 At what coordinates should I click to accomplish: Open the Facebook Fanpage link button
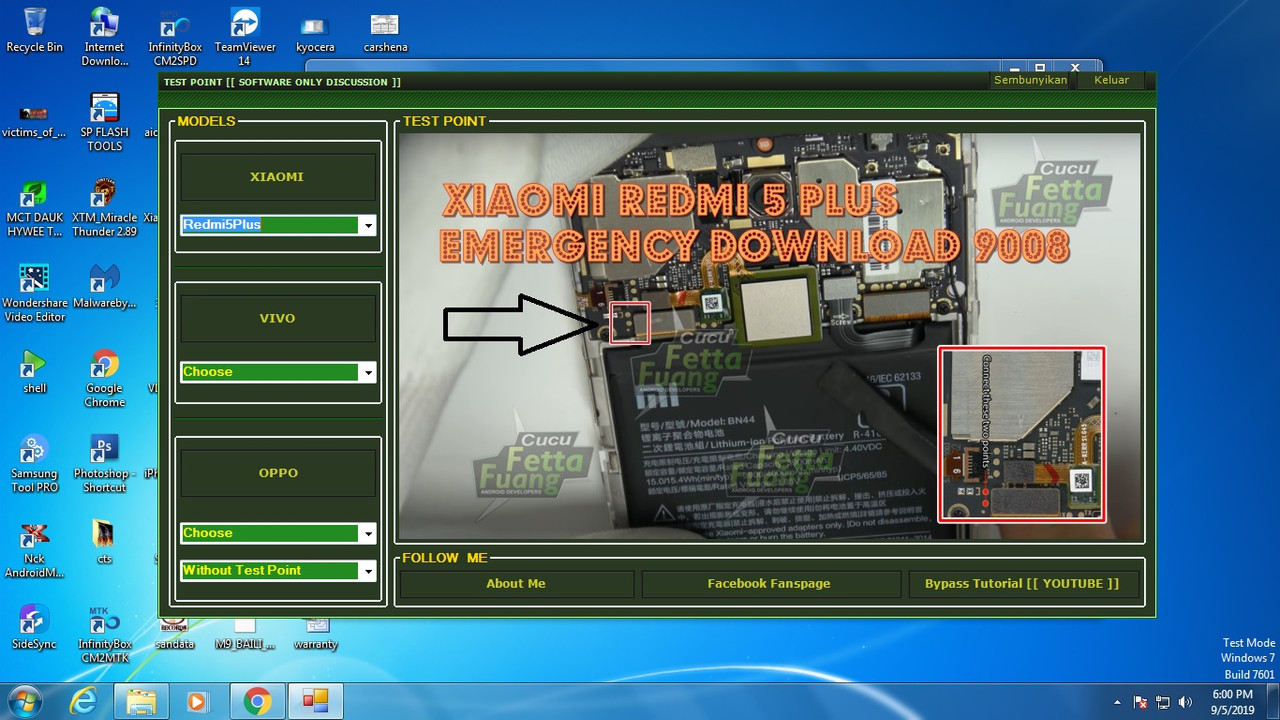(x=769, y=584)
